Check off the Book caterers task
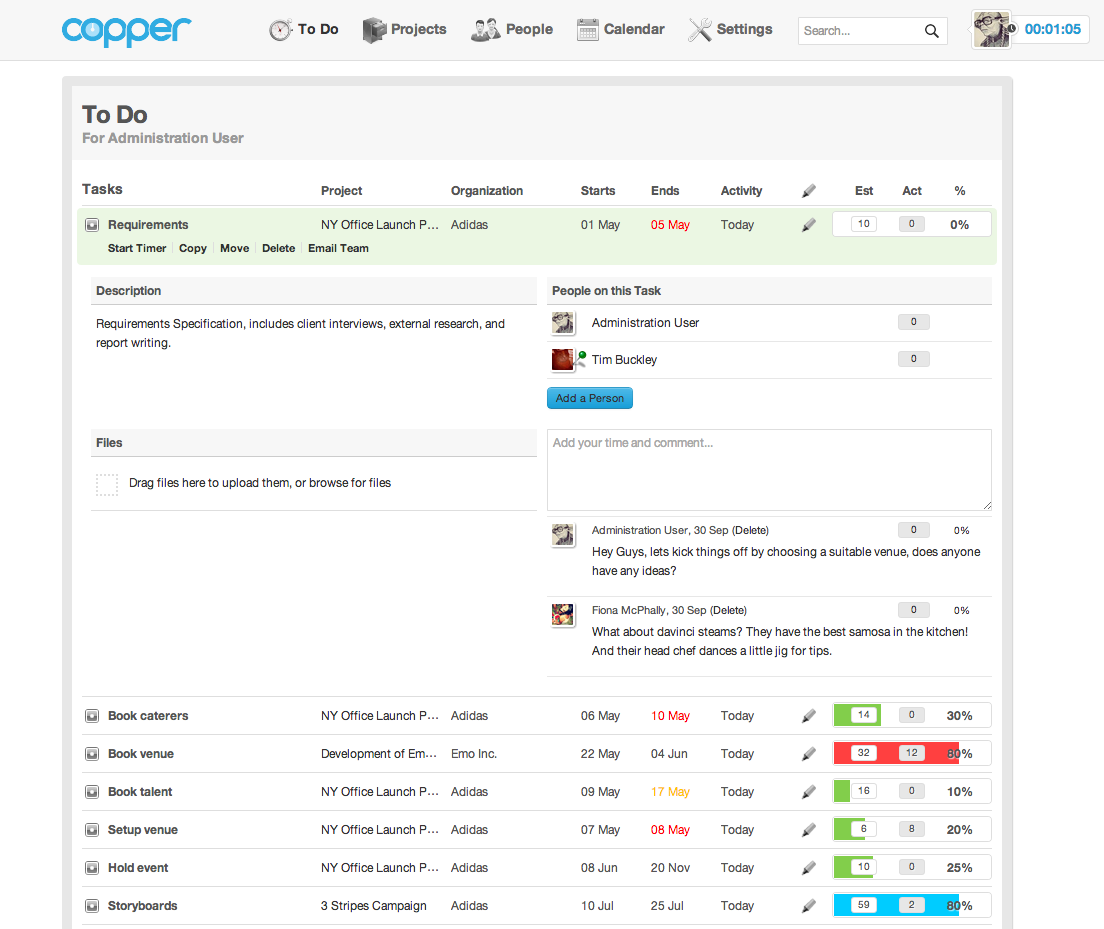 92,715
